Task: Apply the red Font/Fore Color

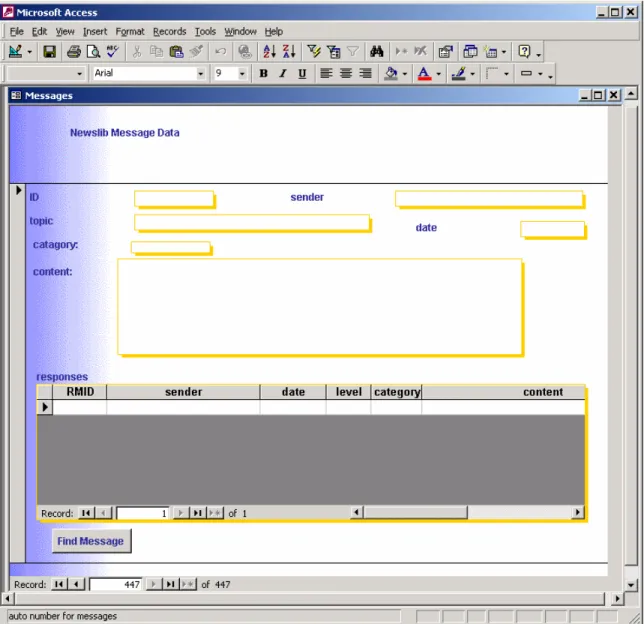Action: point(424,74)
